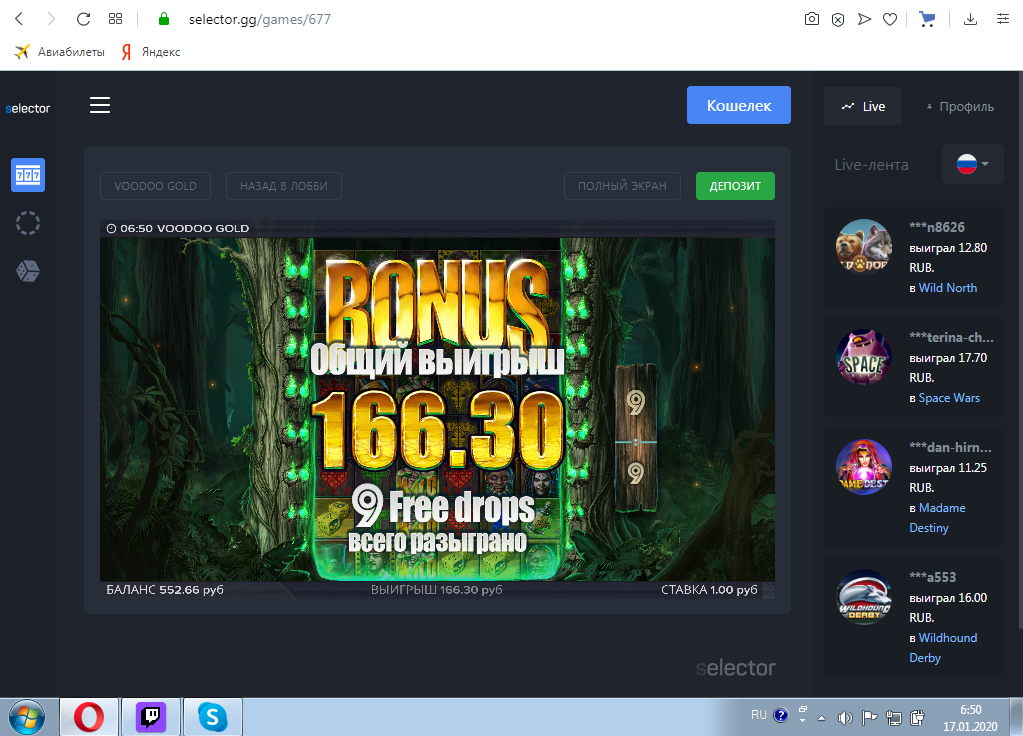Screen dimensions: 1023x736
Task: Click username ***n8626 in live feed
Action: point(937,227)
